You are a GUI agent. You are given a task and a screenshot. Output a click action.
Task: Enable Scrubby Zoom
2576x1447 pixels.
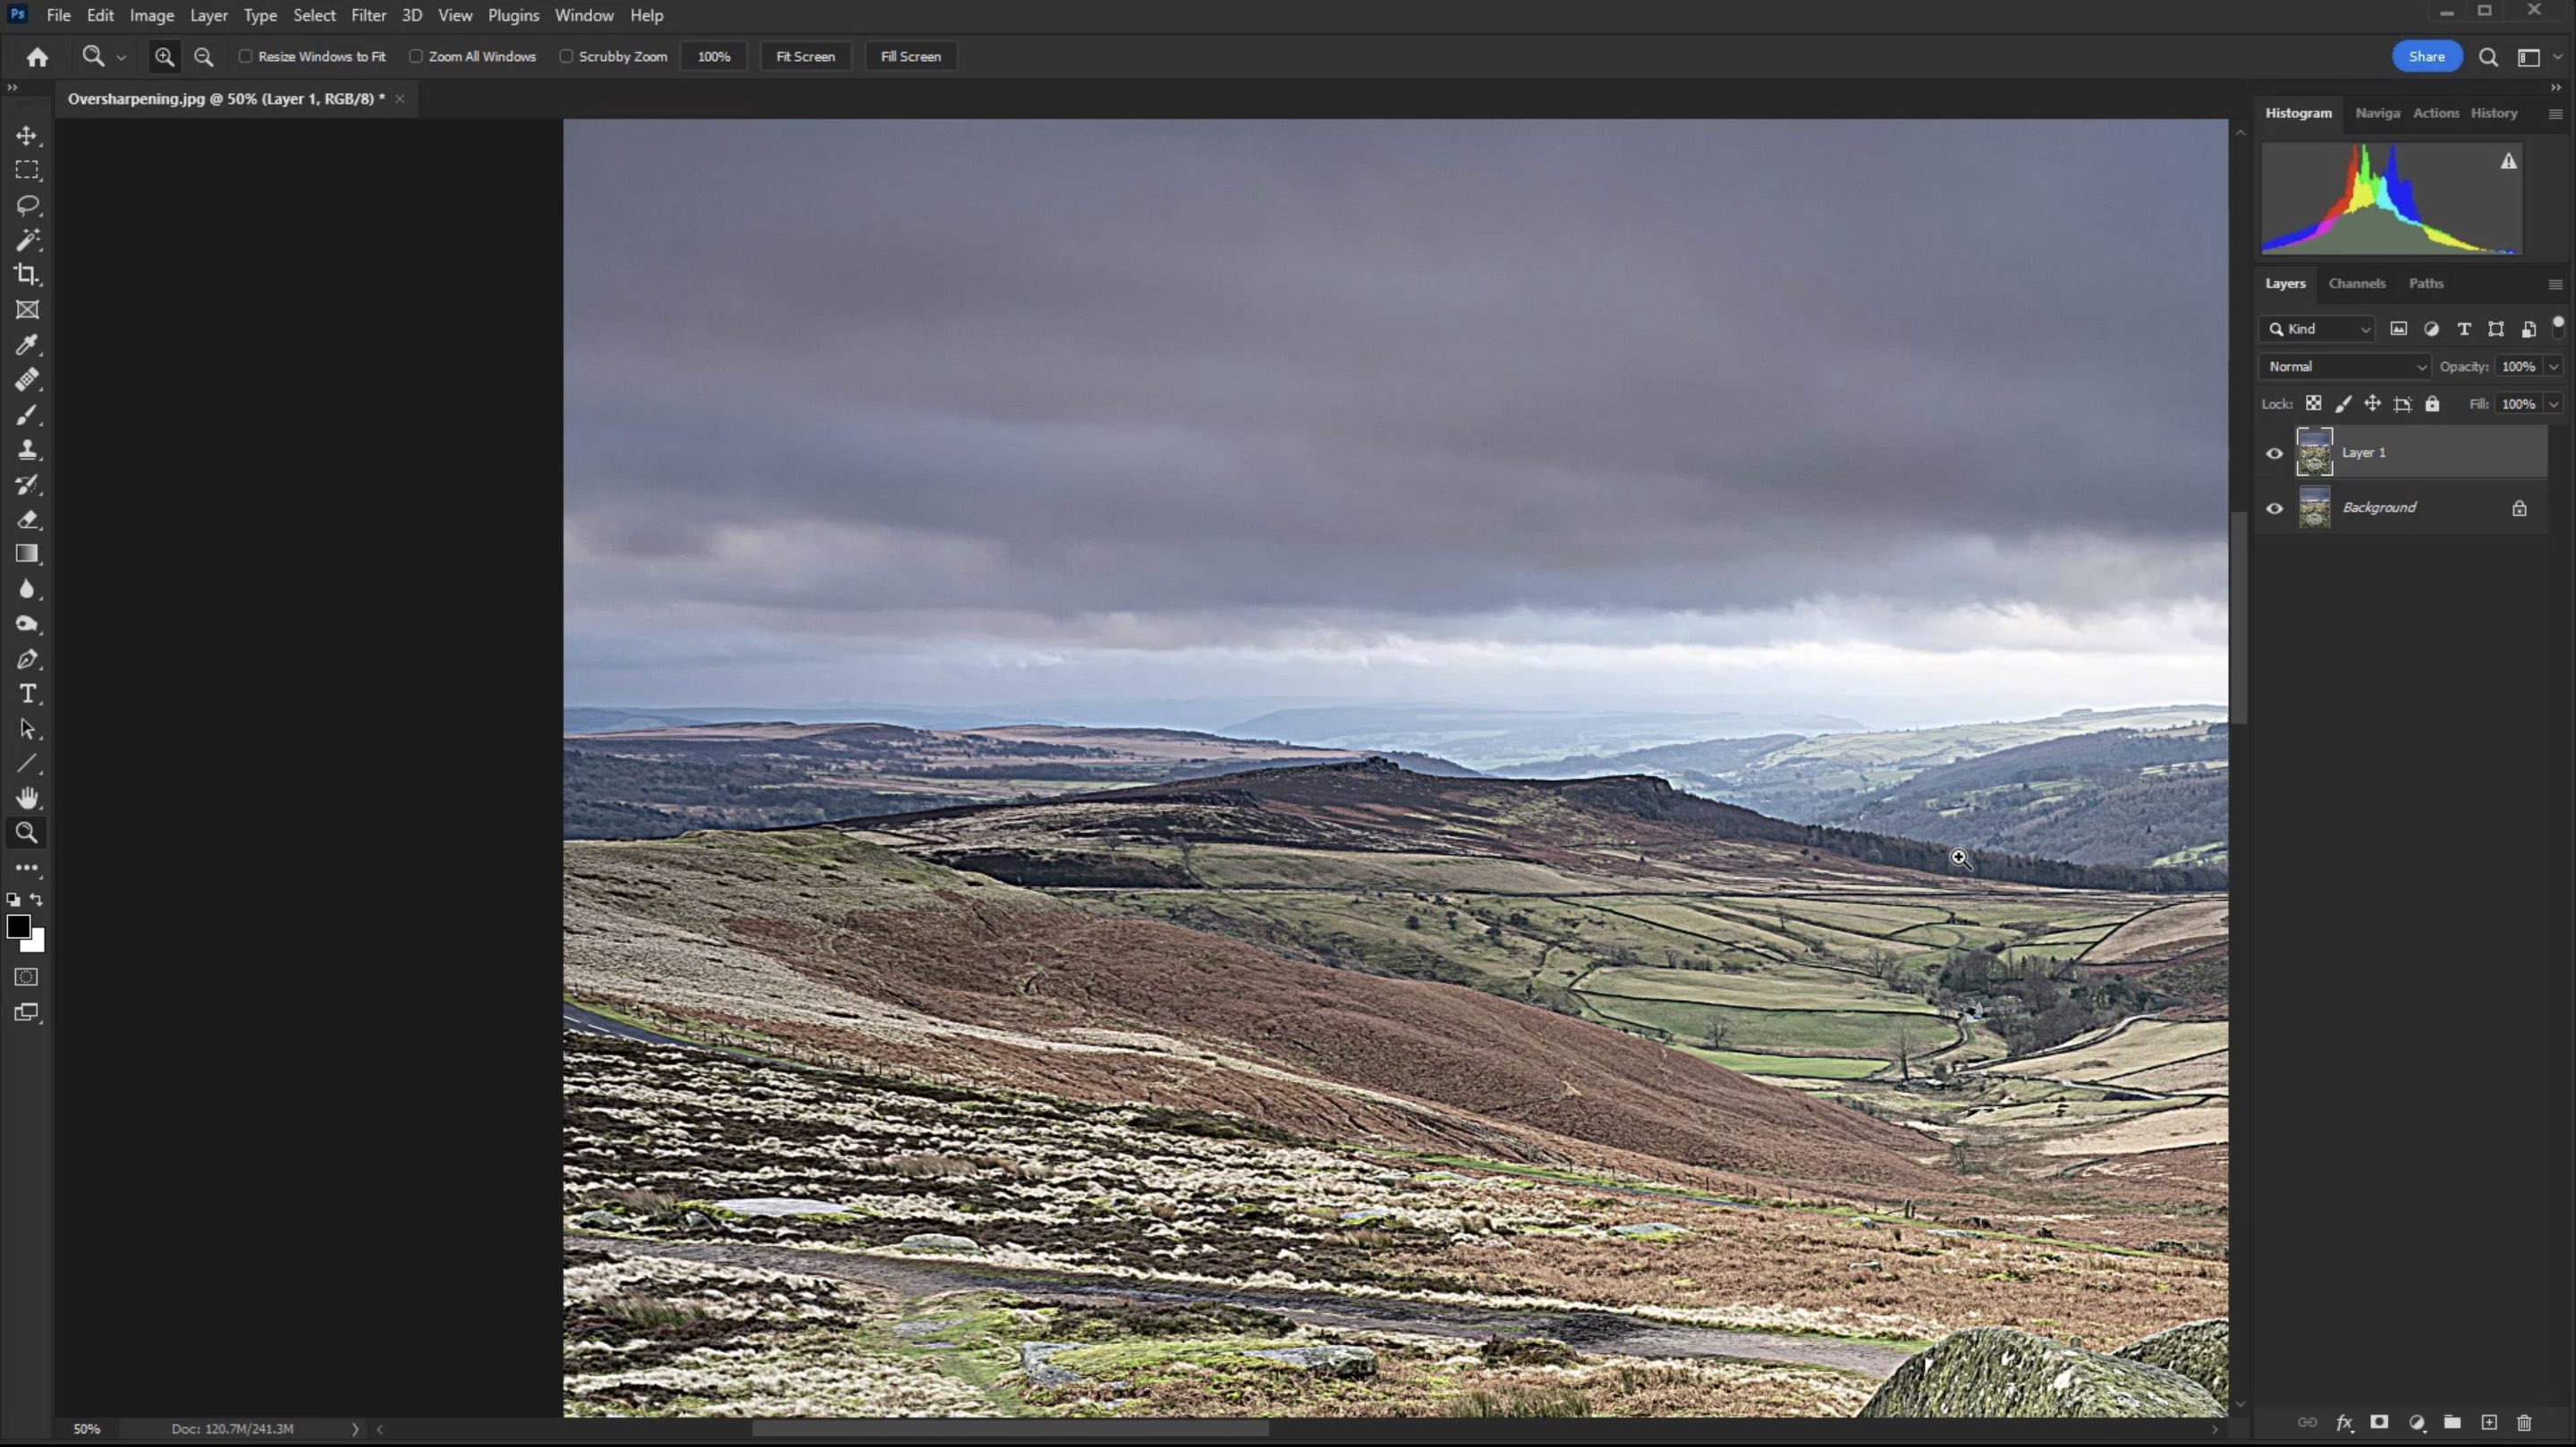click(x=565, y=57)
